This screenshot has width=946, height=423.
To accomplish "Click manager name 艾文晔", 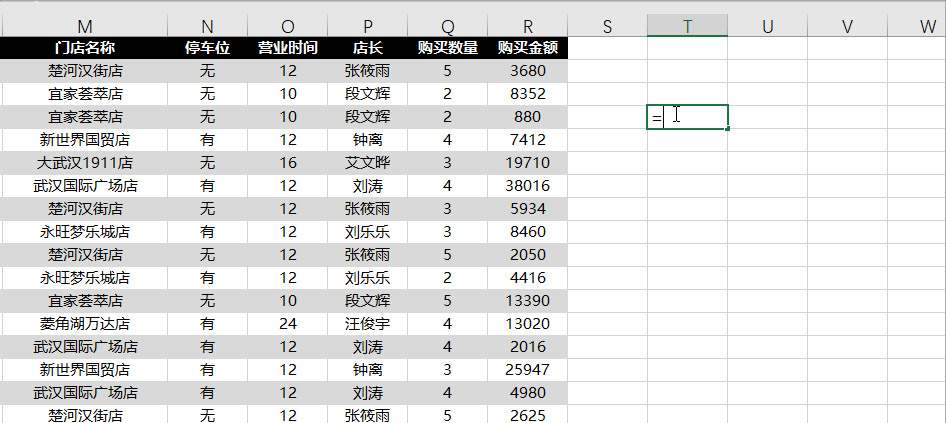I will point(368,162).
